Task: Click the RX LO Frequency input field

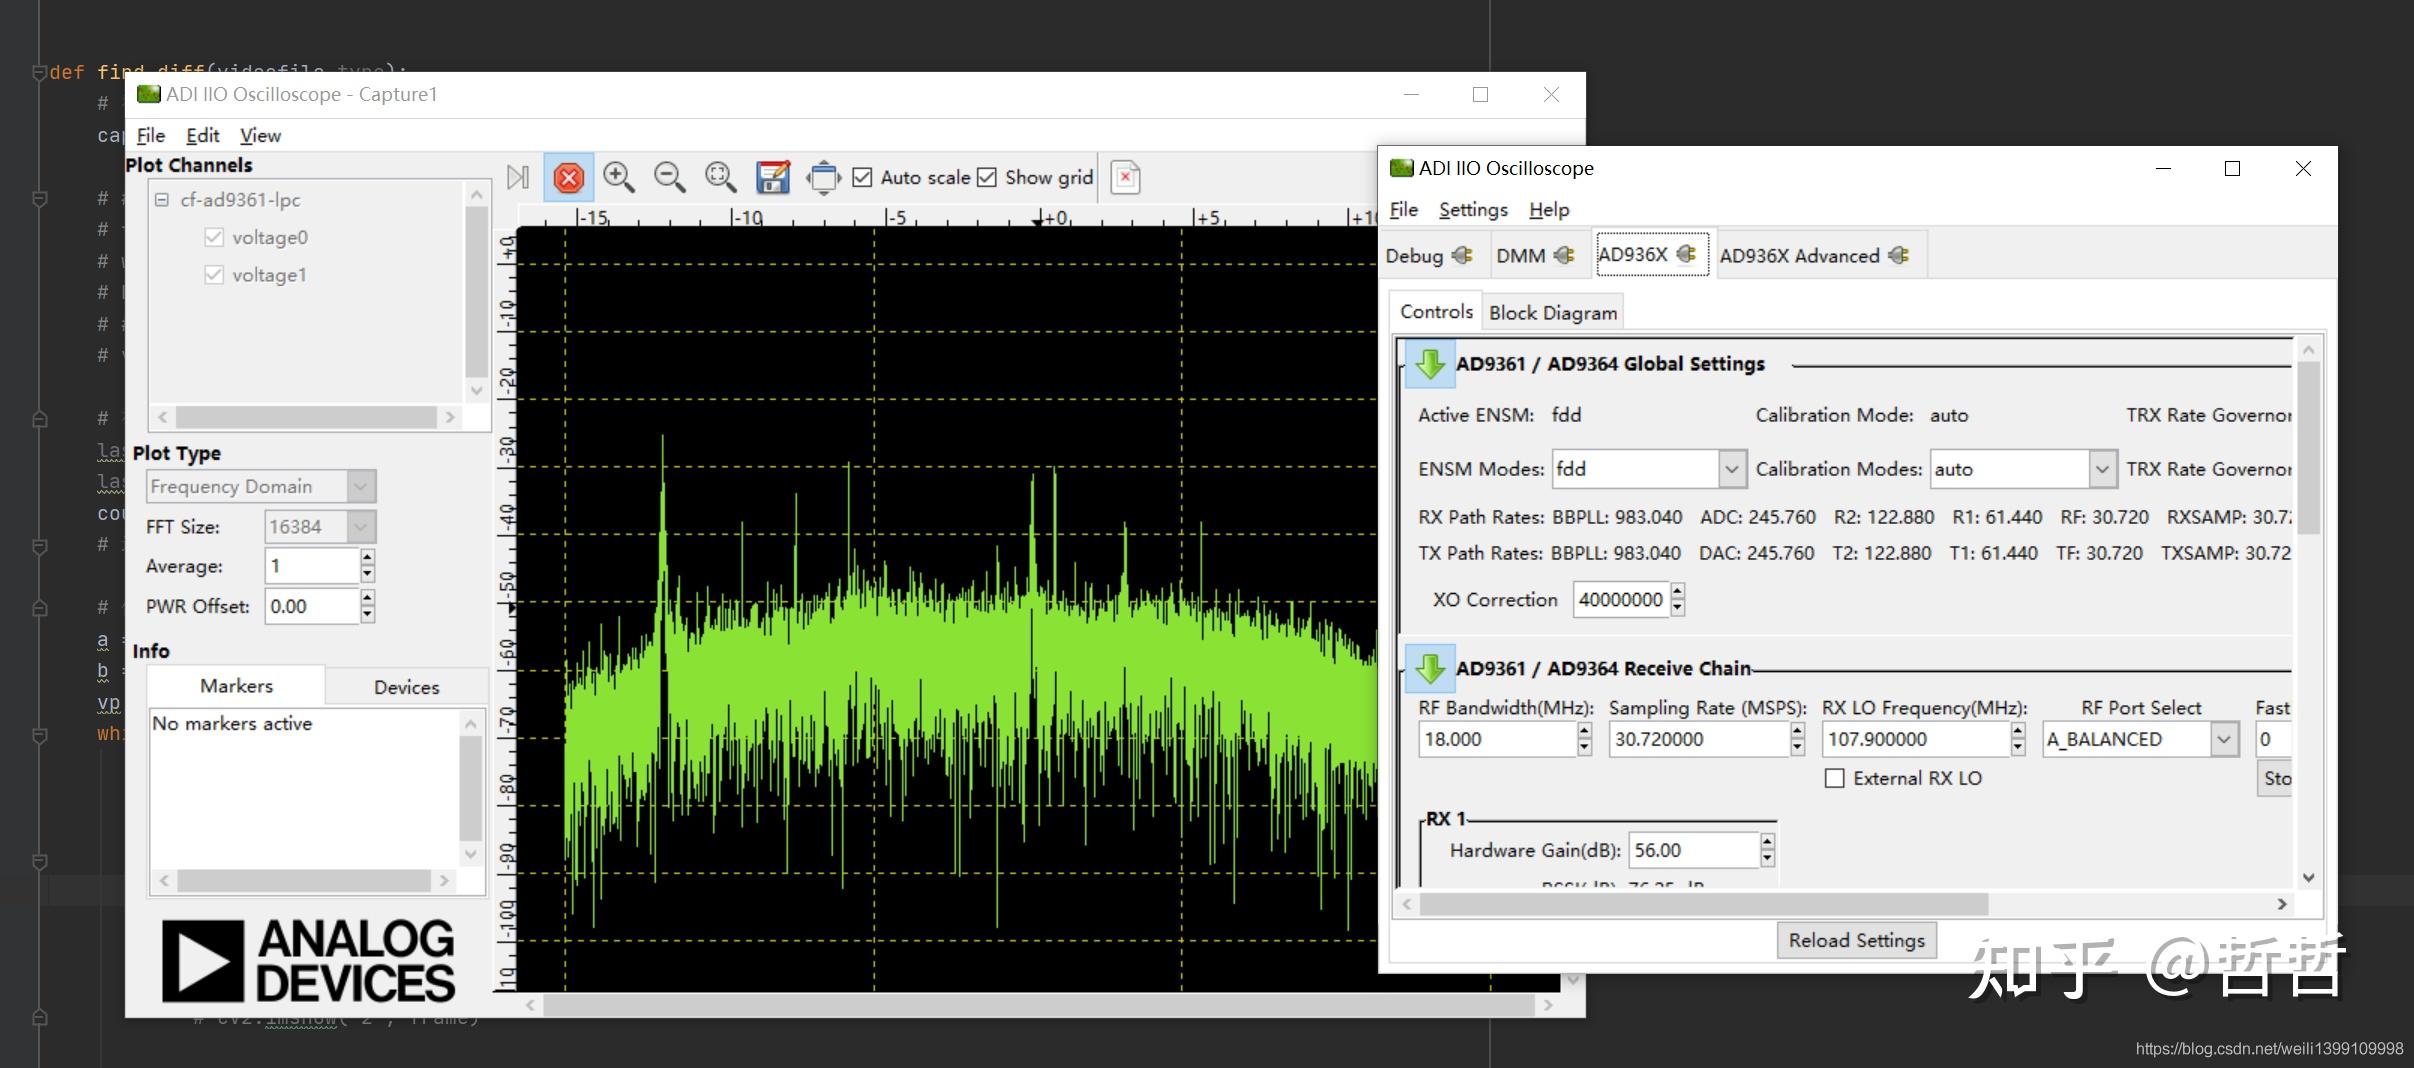Action: tap(1915, 740)
